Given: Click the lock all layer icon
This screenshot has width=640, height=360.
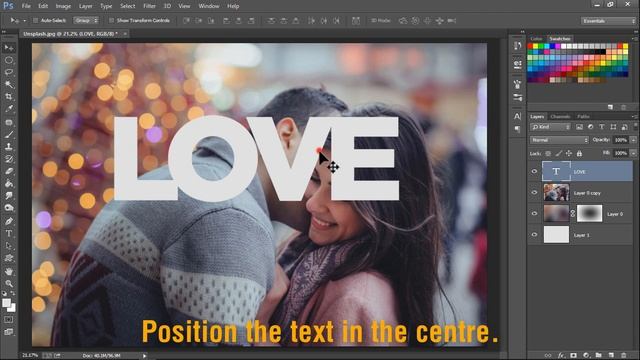Looking at the screenshot, I should click(579, 153).
